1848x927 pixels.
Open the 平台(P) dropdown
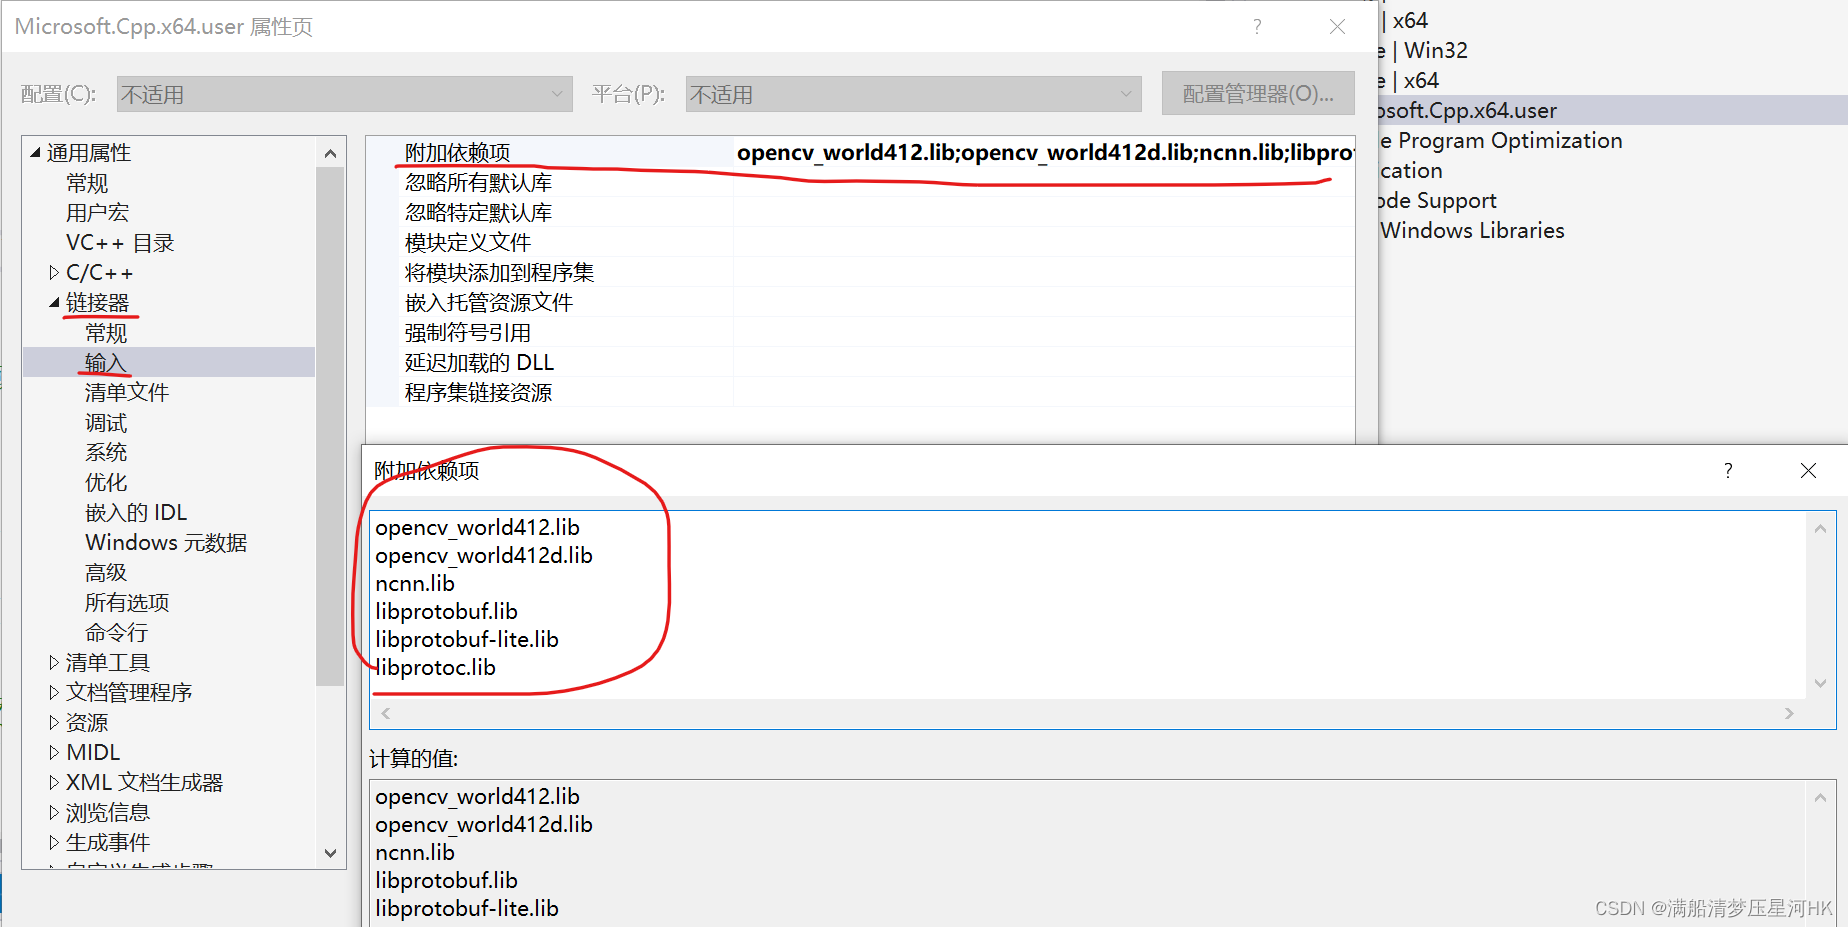pyautogui.click(x=913, y=94)
